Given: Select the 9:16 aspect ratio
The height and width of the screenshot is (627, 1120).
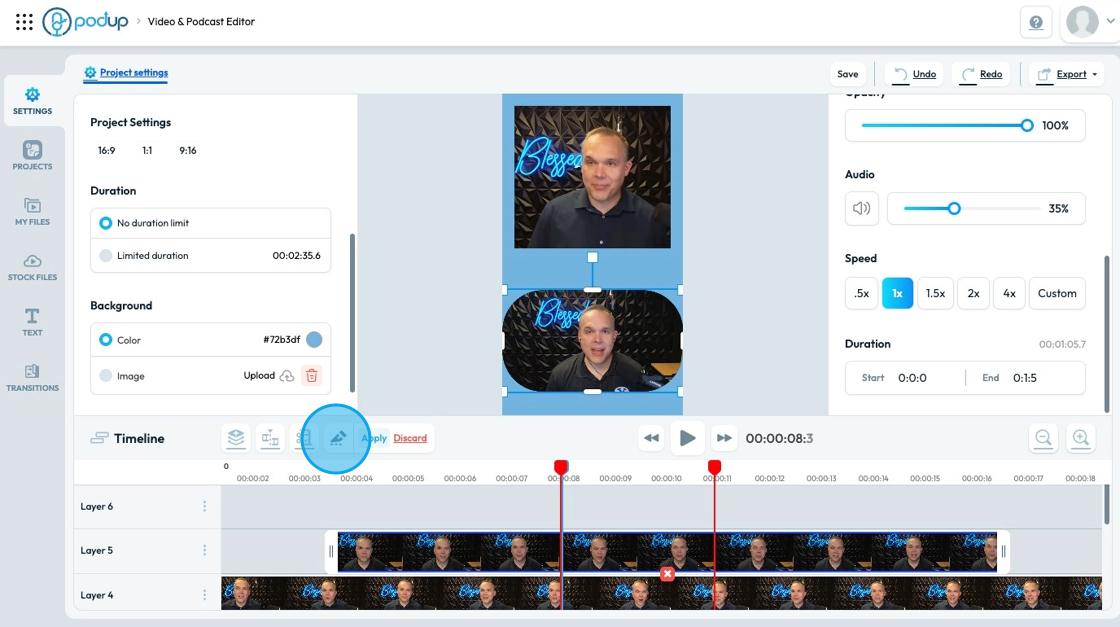Looking at the screenshot, I should pyautogui.click(x=188, y=151).
